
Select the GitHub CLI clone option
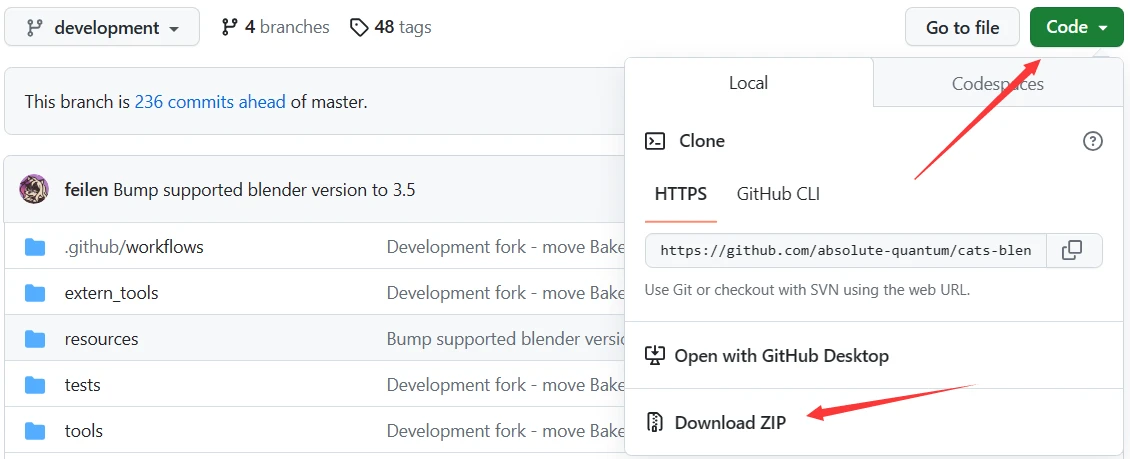[x=778, y=194]
